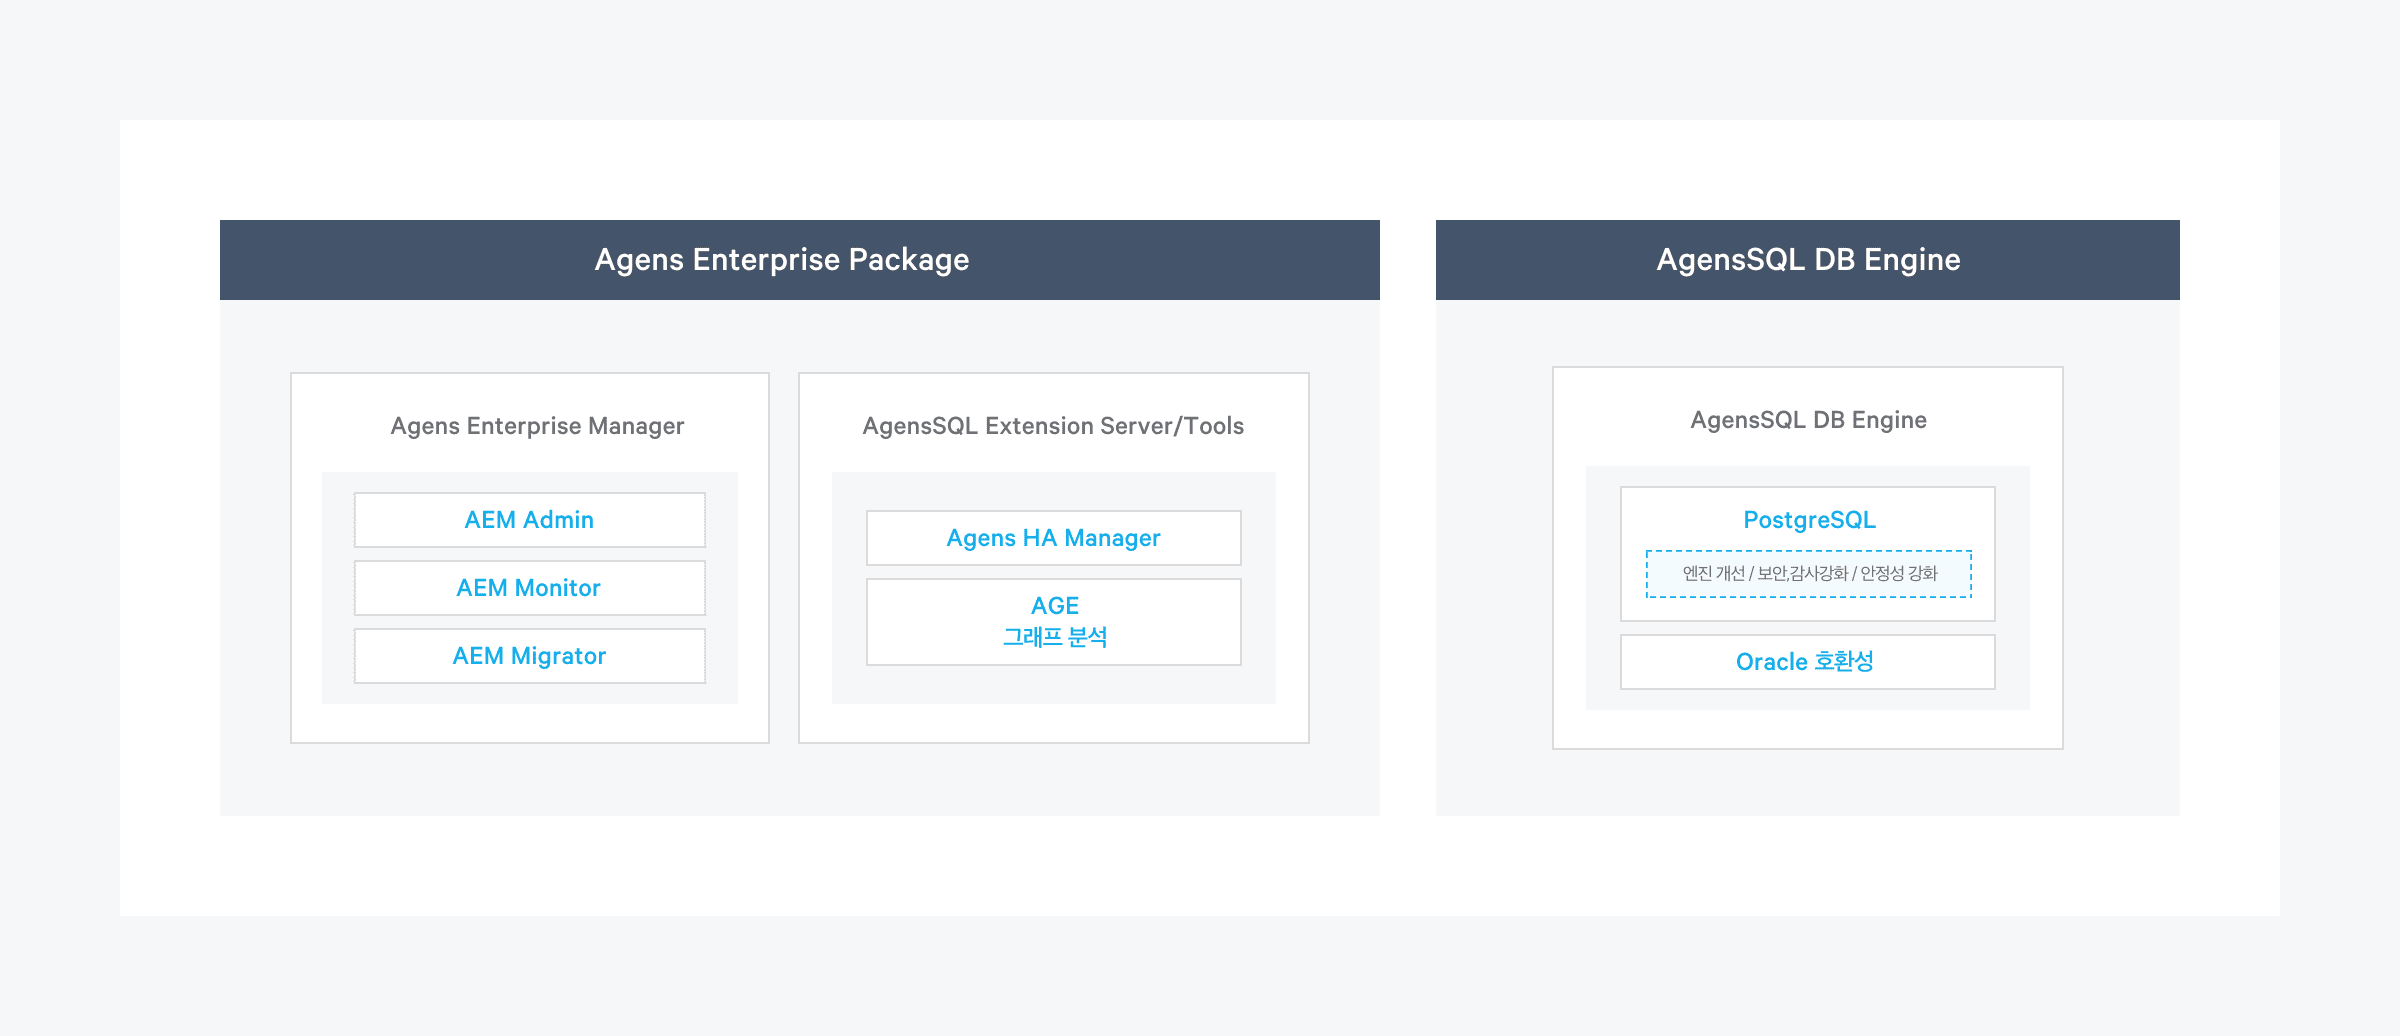
Task: Click the Agens HA Manager box
Action: click(x=1053, y=538)
